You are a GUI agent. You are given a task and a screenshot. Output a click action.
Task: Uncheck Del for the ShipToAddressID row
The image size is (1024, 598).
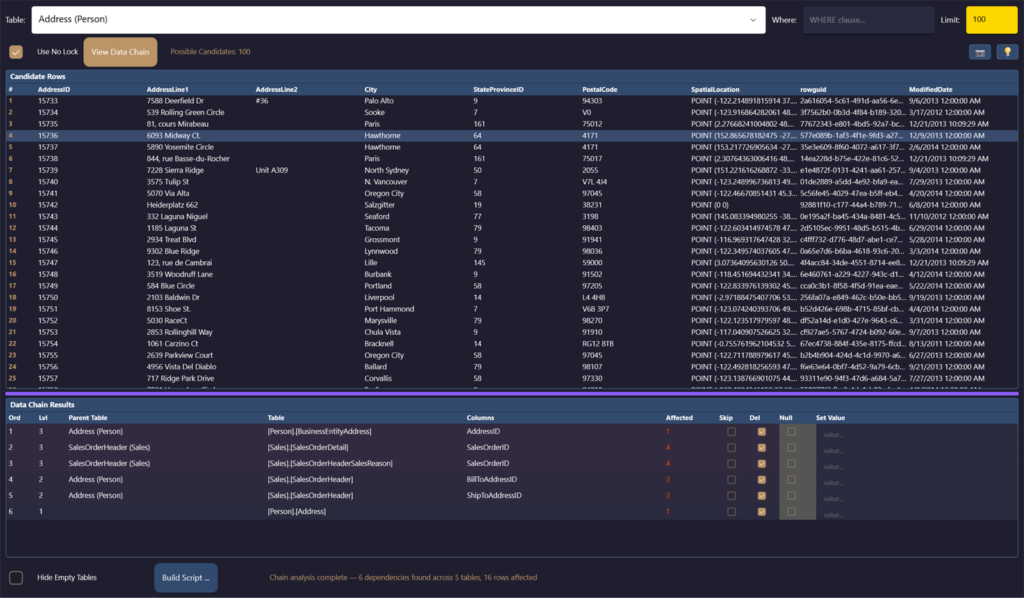[x=761, y=496]
